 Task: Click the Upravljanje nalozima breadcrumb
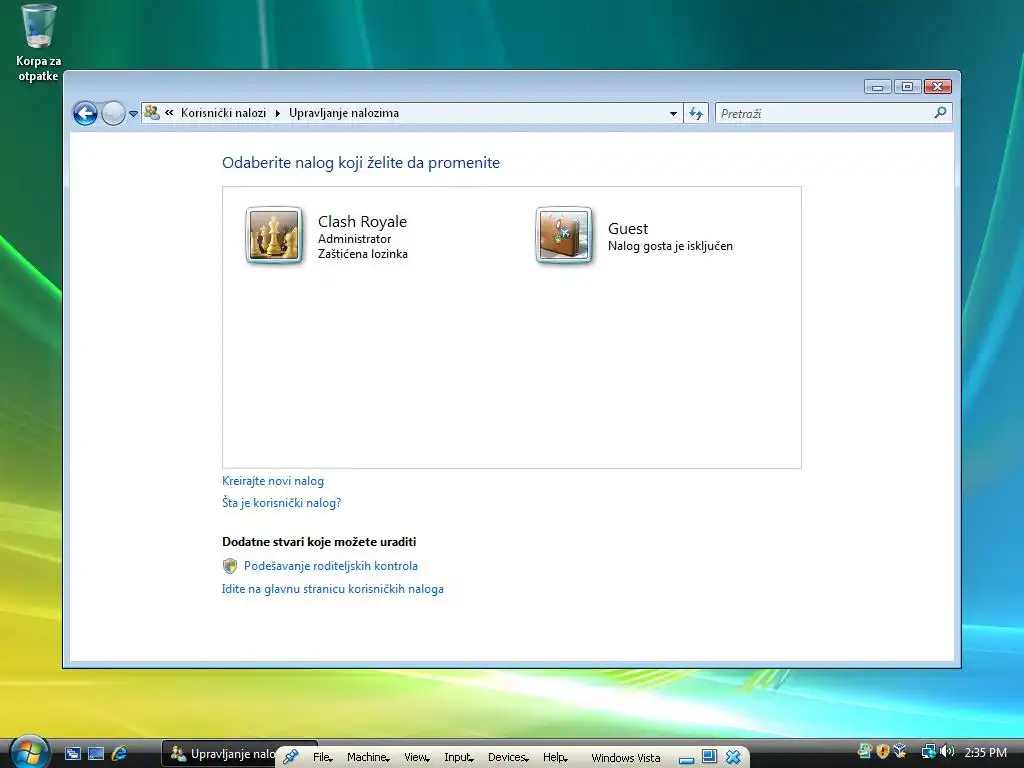pyautogui.click(x=344, y=113)
